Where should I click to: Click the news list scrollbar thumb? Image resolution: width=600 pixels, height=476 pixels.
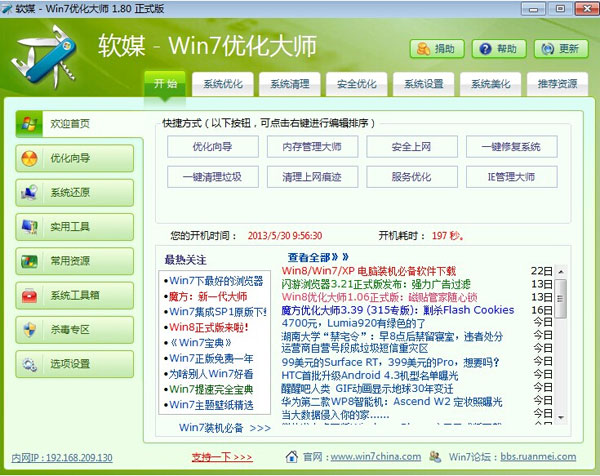click(x=561, y=299)
